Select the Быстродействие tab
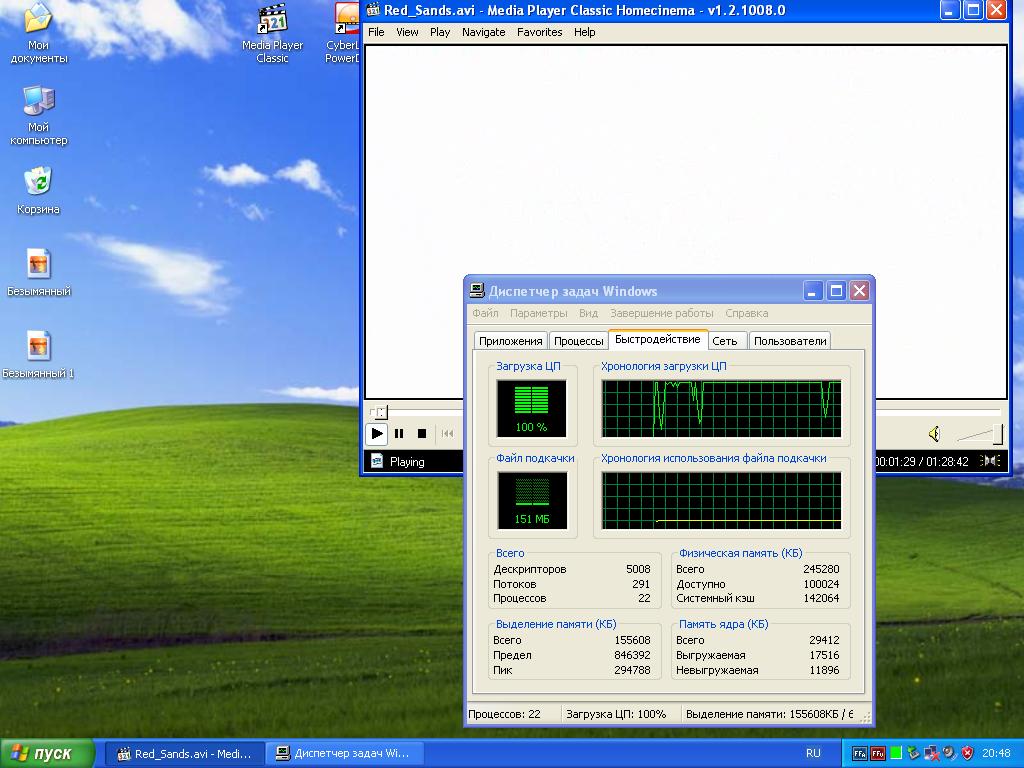 tap(658, 340)
